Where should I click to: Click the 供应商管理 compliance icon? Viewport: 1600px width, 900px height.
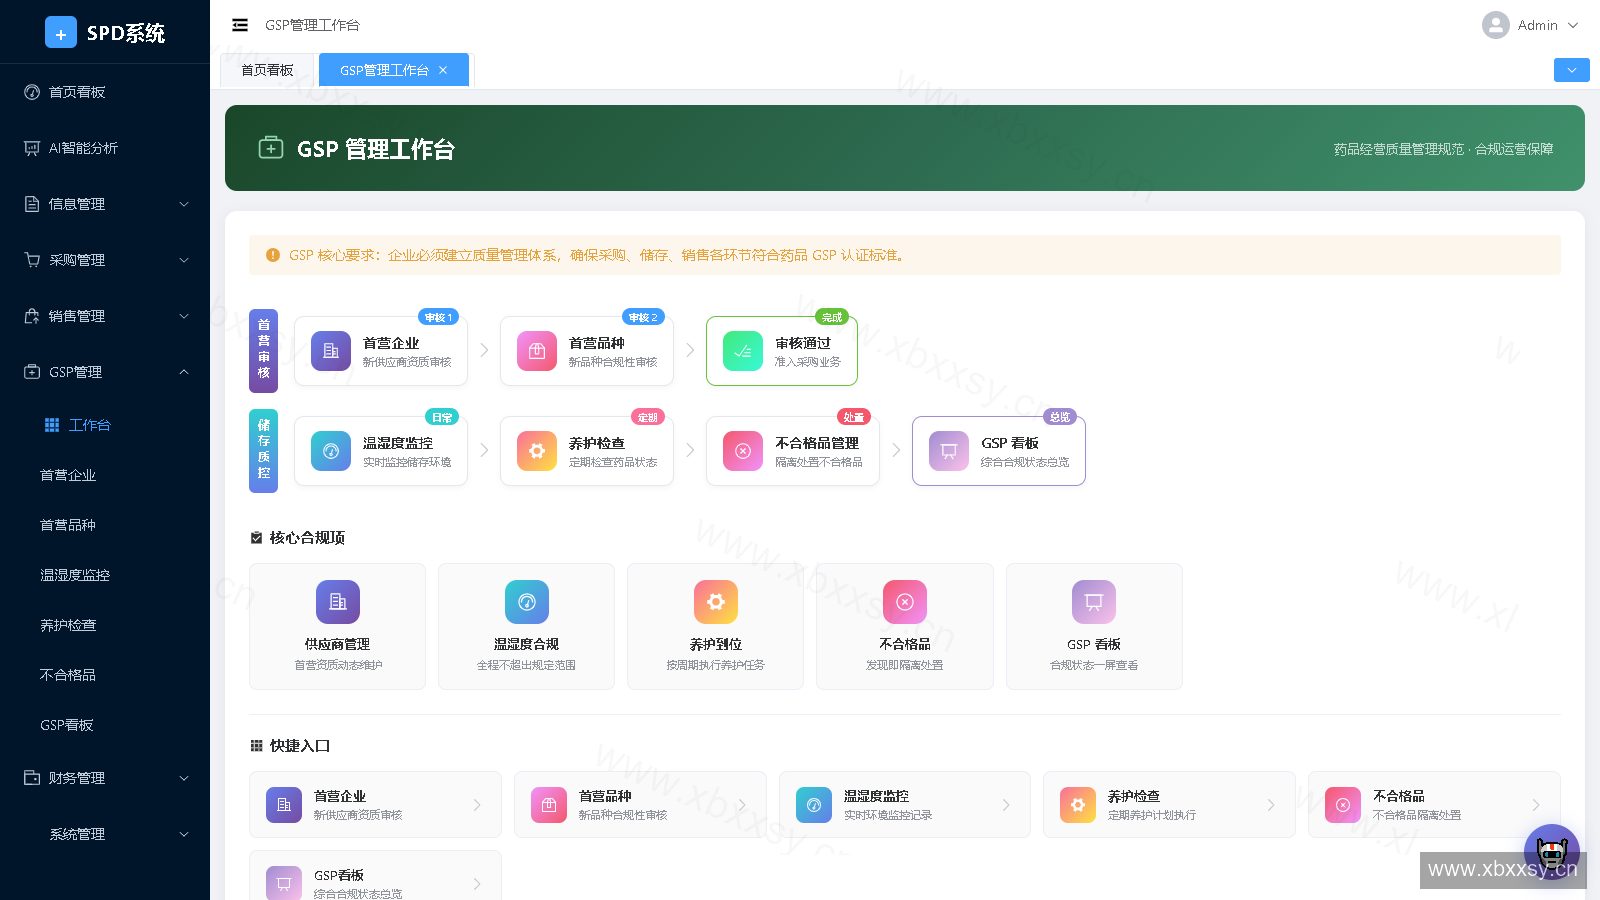(x=338, y=602)
